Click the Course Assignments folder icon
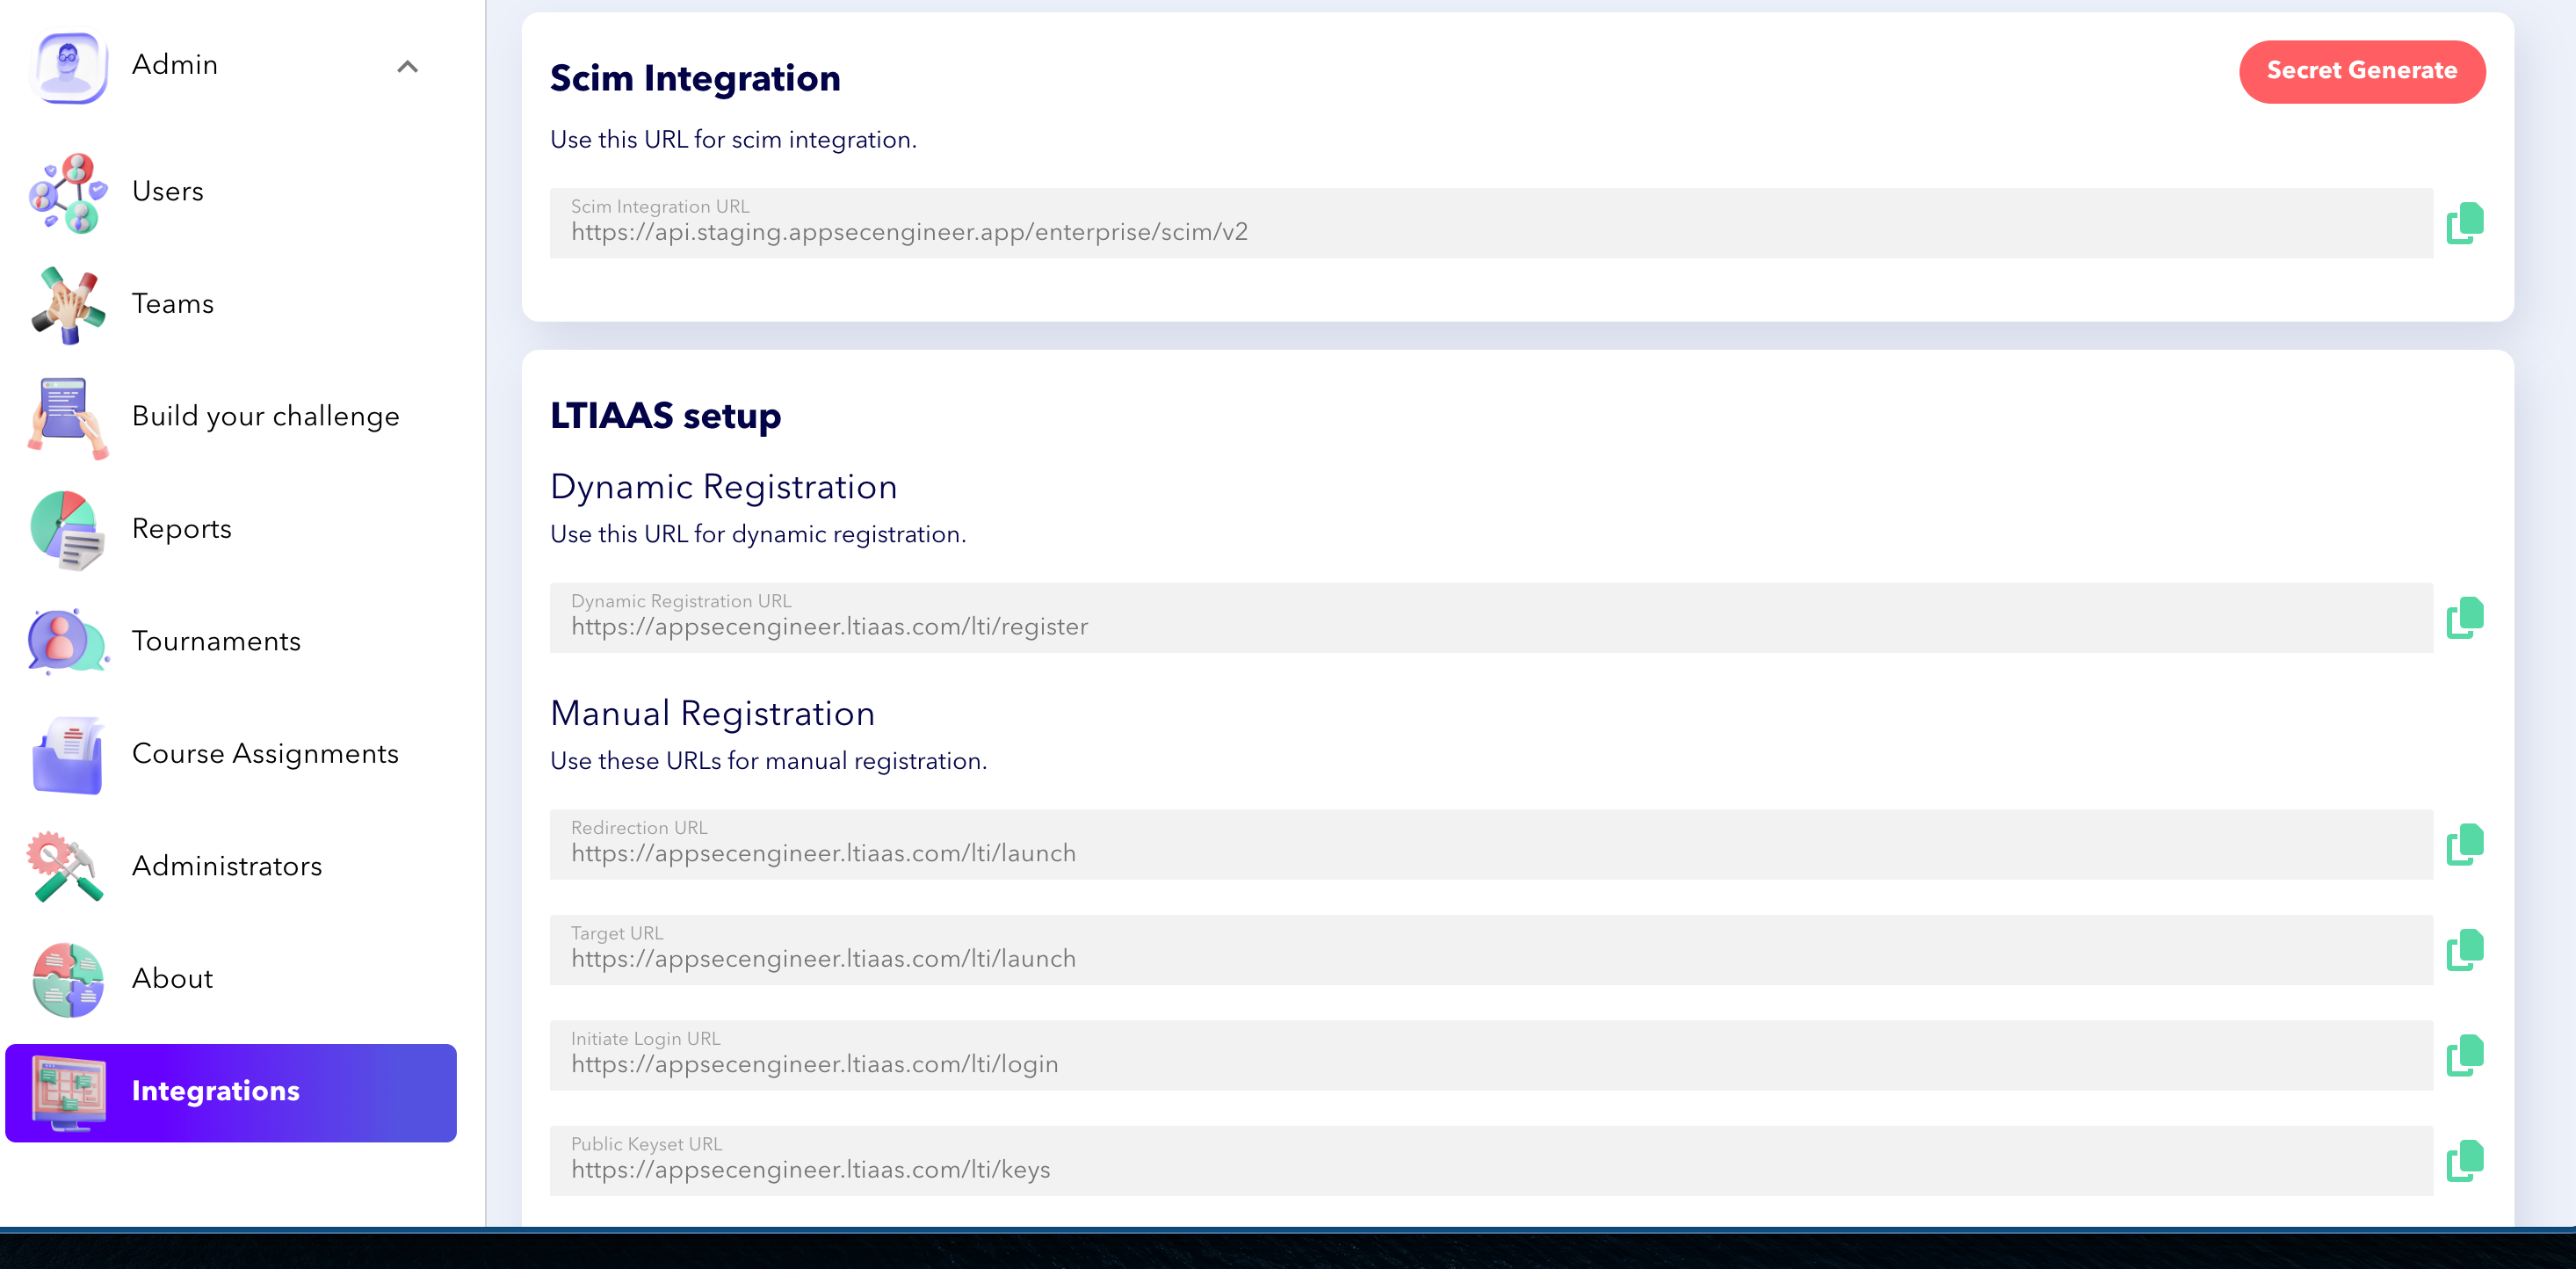Image resolution: width=2576 pixels, height=1269 pixels. pos(67,756)
